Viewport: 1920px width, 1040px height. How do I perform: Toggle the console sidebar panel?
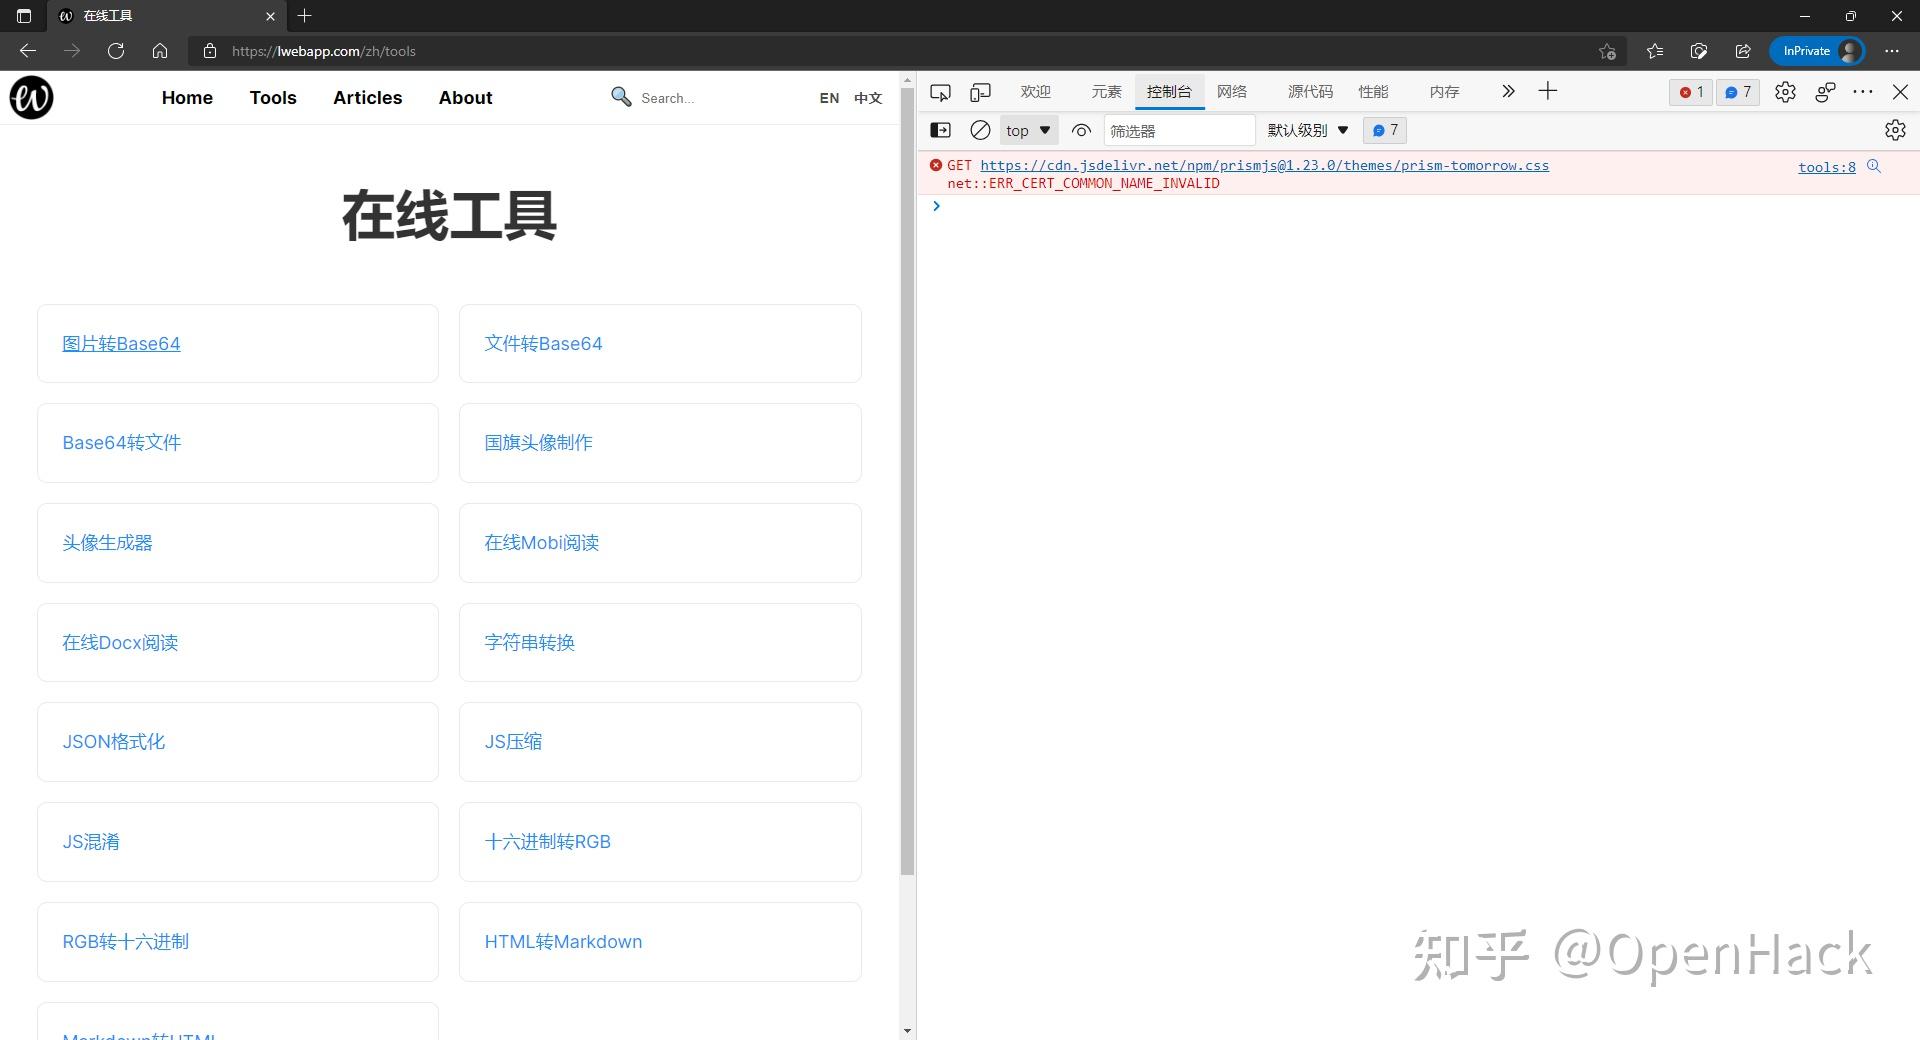click(940, 130)
